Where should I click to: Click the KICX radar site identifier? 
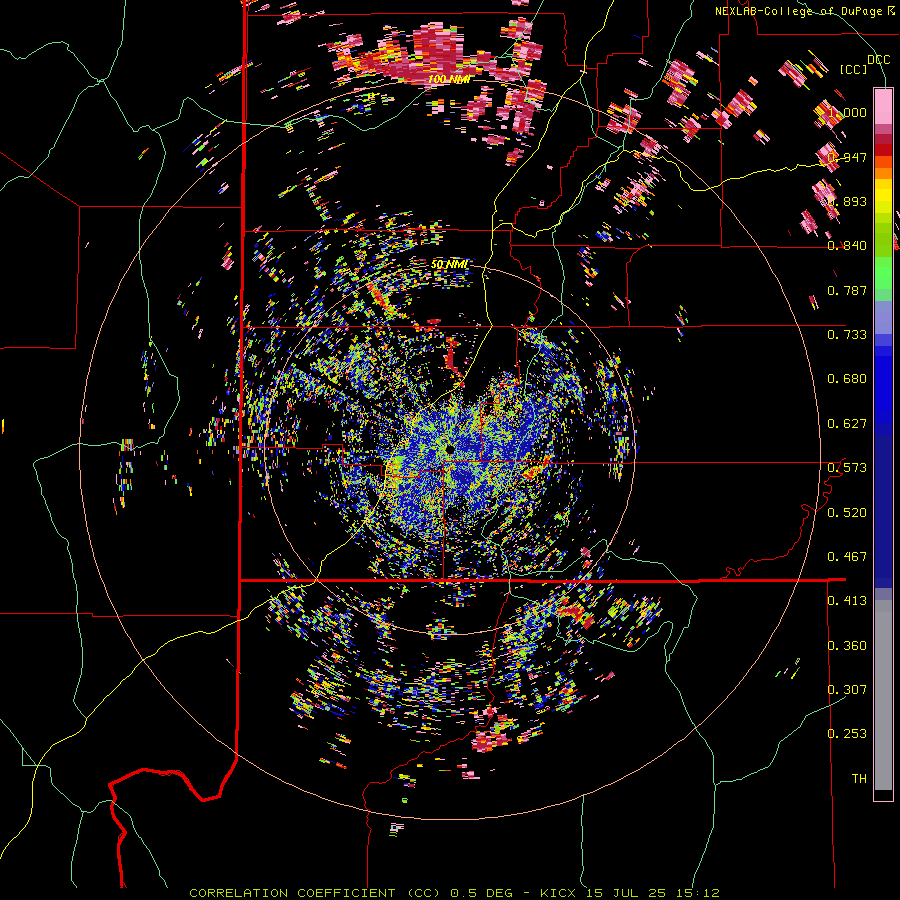tap(560, 893)
